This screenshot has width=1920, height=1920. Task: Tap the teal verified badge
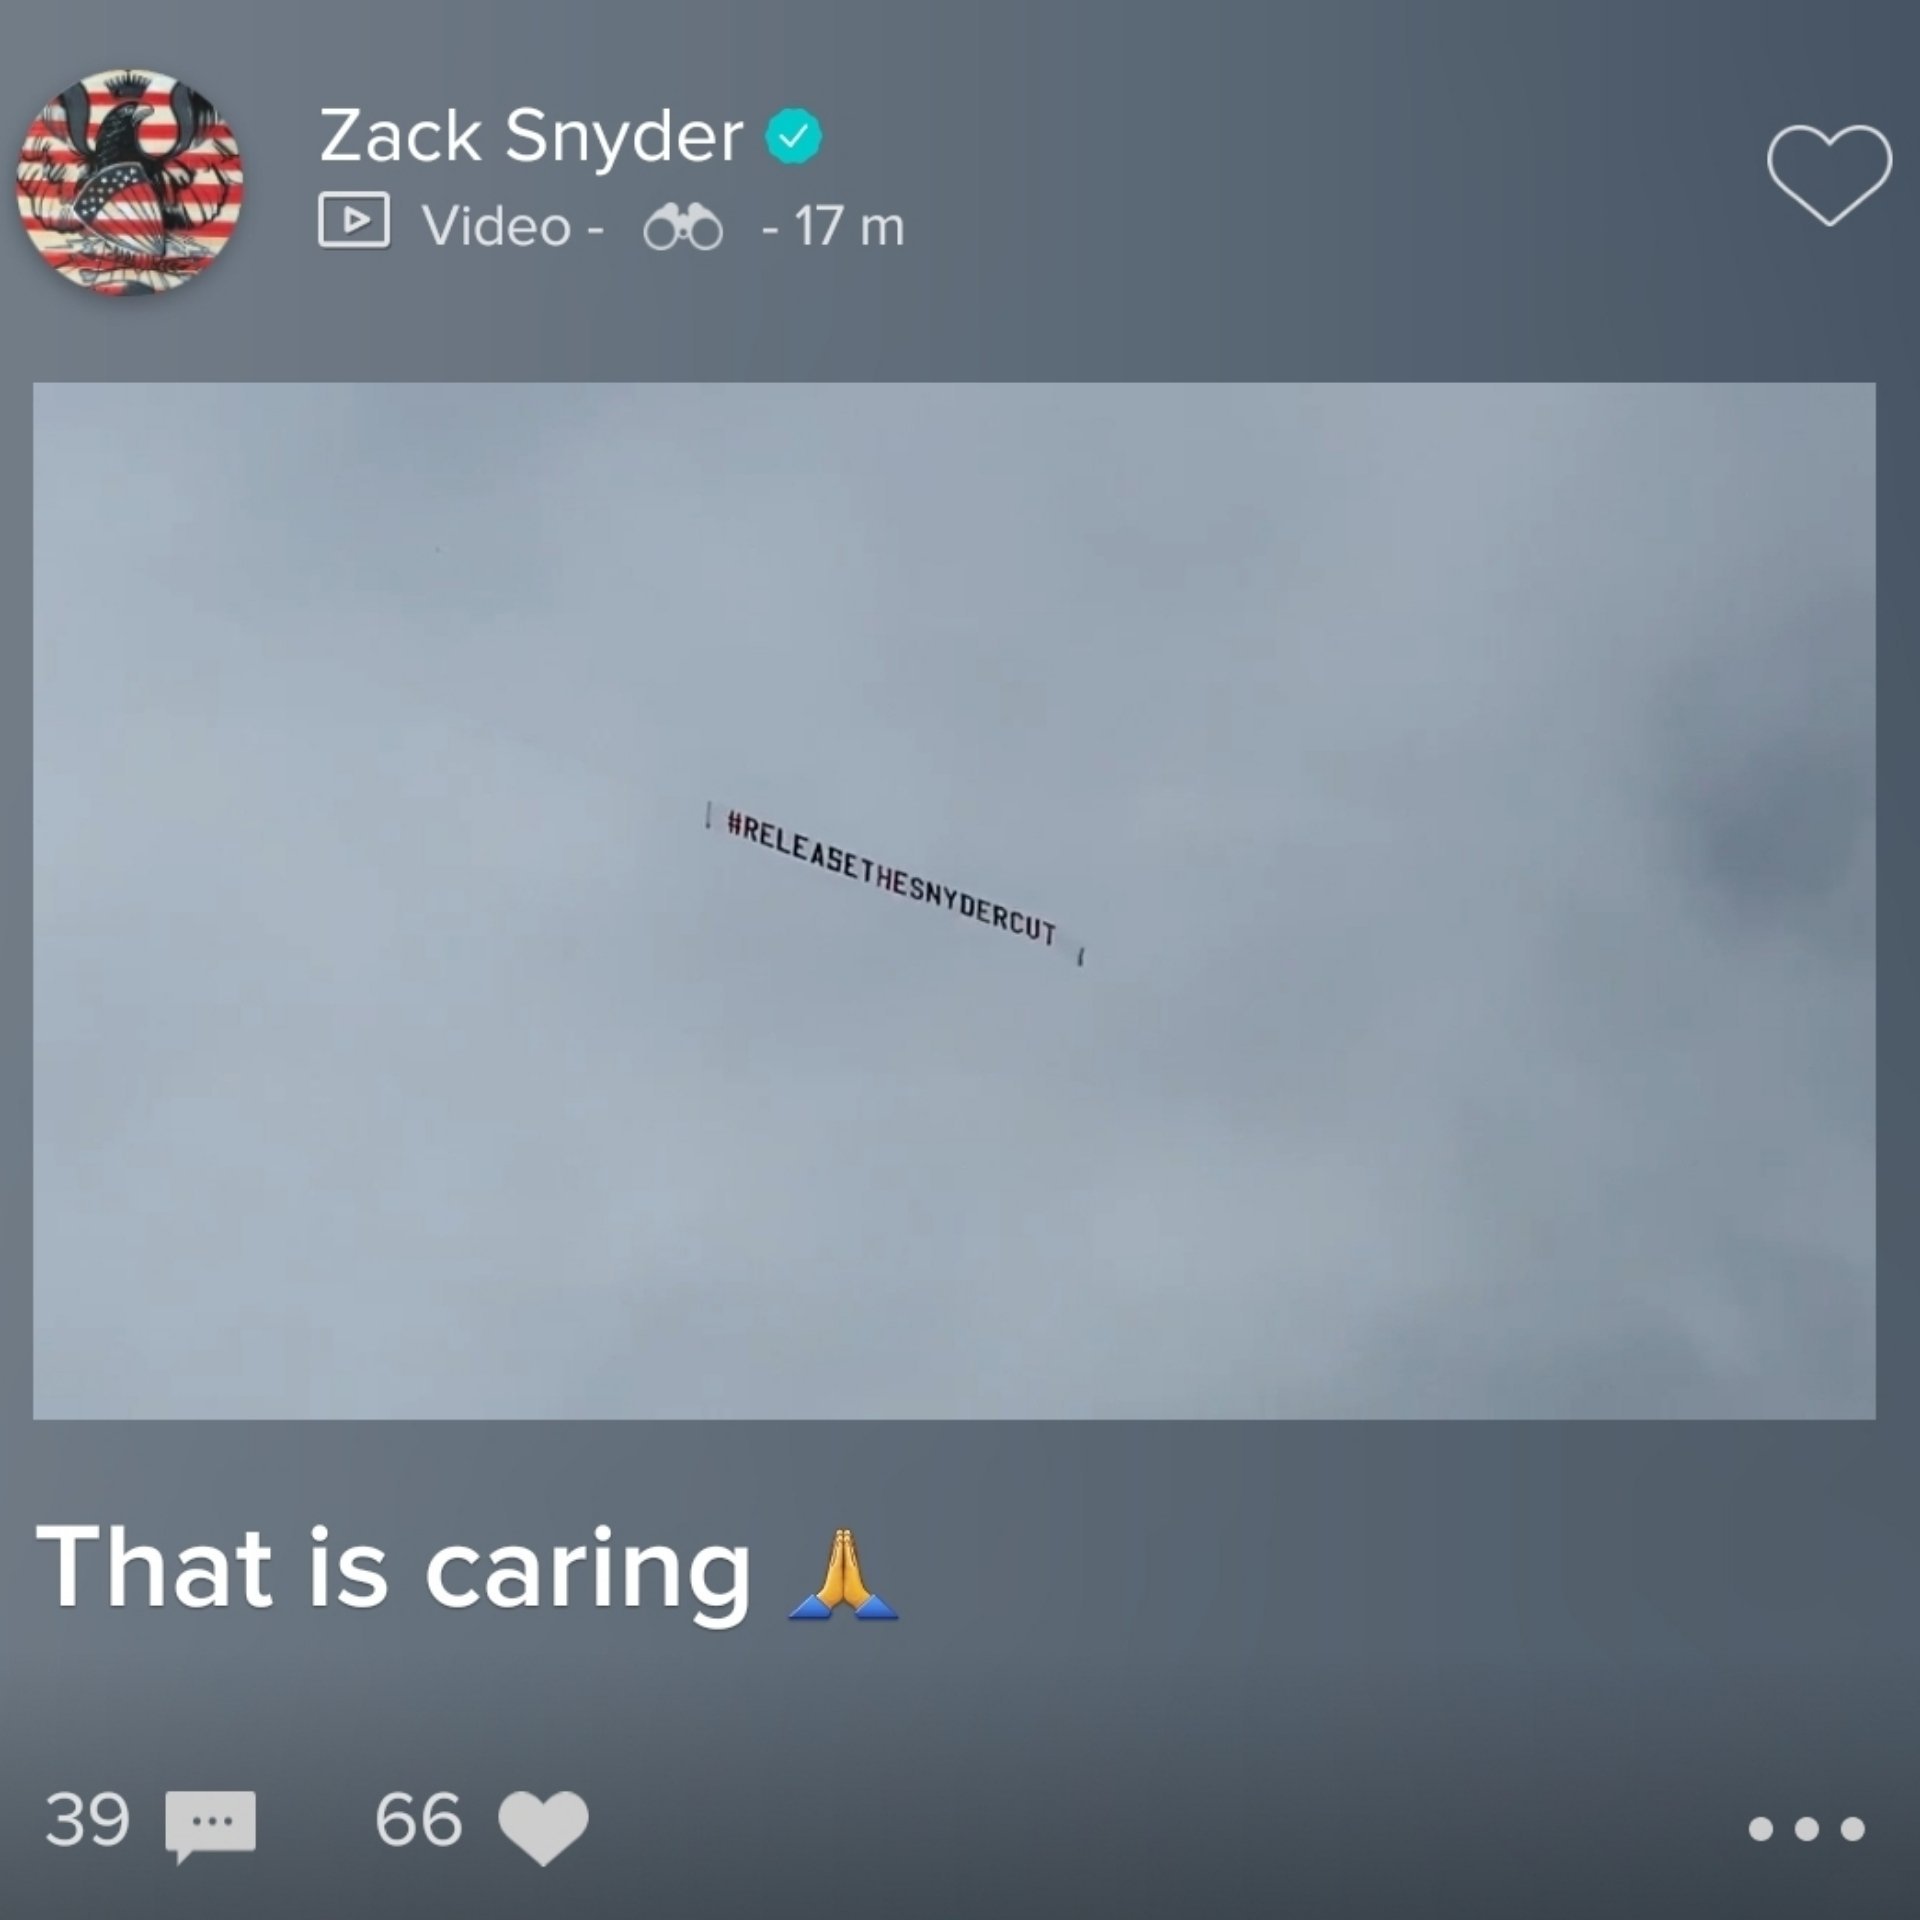coord(794,138)
